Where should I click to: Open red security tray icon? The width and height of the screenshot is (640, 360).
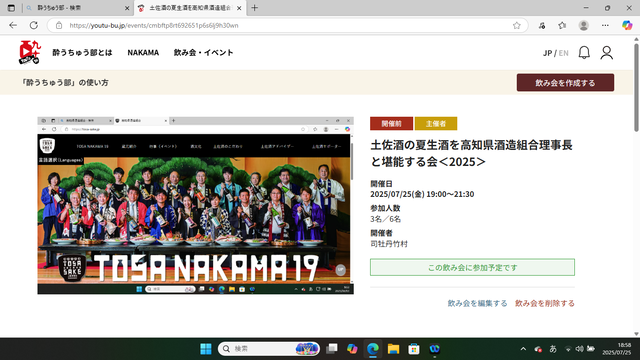pyautogui.click(x=538, y=349)
